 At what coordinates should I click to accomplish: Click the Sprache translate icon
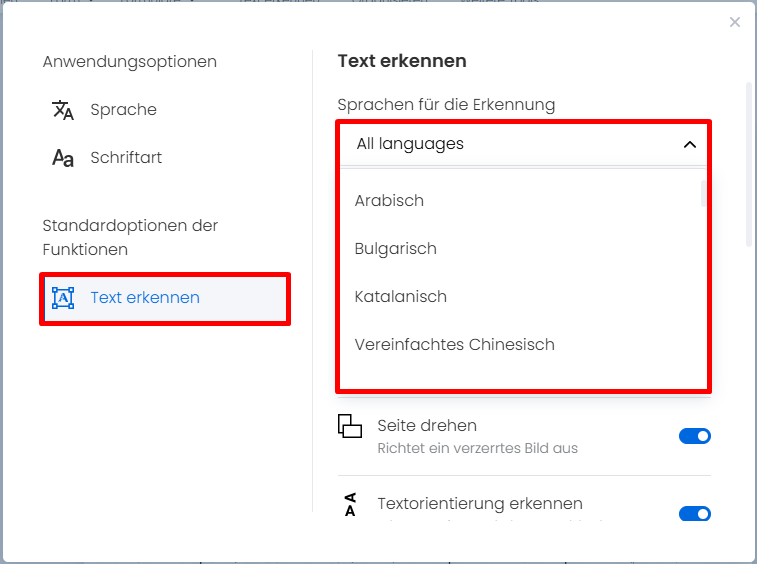63,110
